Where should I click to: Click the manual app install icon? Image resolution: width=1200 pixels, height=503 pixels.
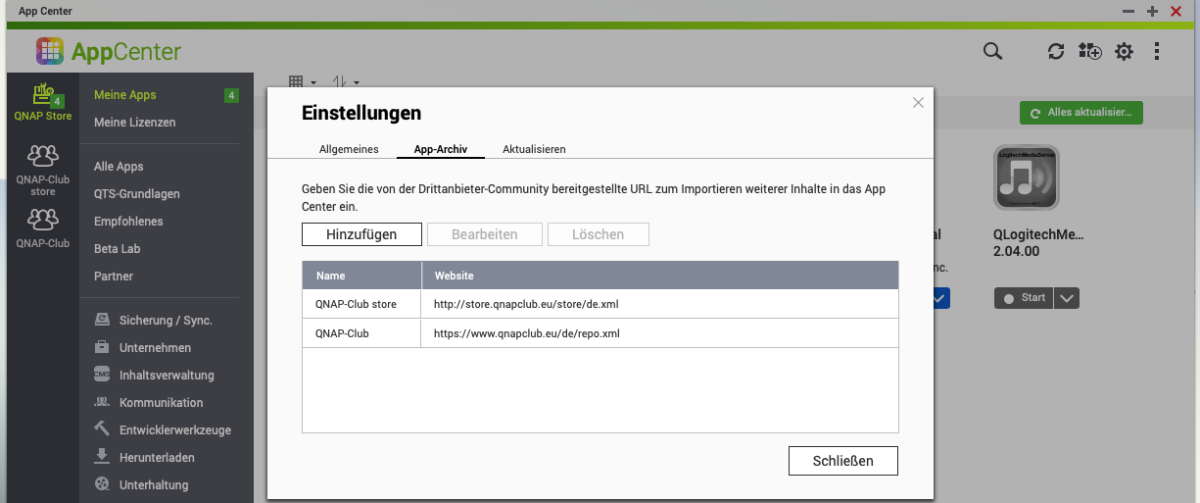click(1090, 52)
